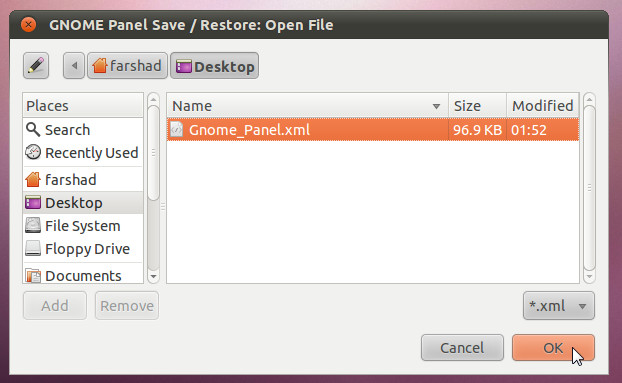Open File System in Places
Viewport: 622px width, 383px height.
(83, 226)
